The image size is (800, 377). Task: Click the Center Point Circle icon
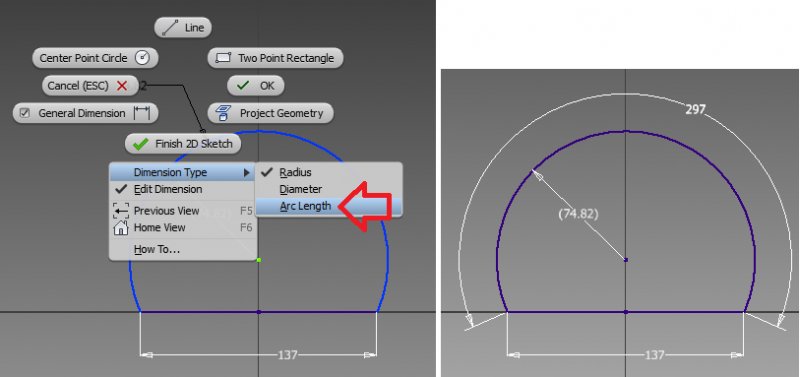[142, 58]
